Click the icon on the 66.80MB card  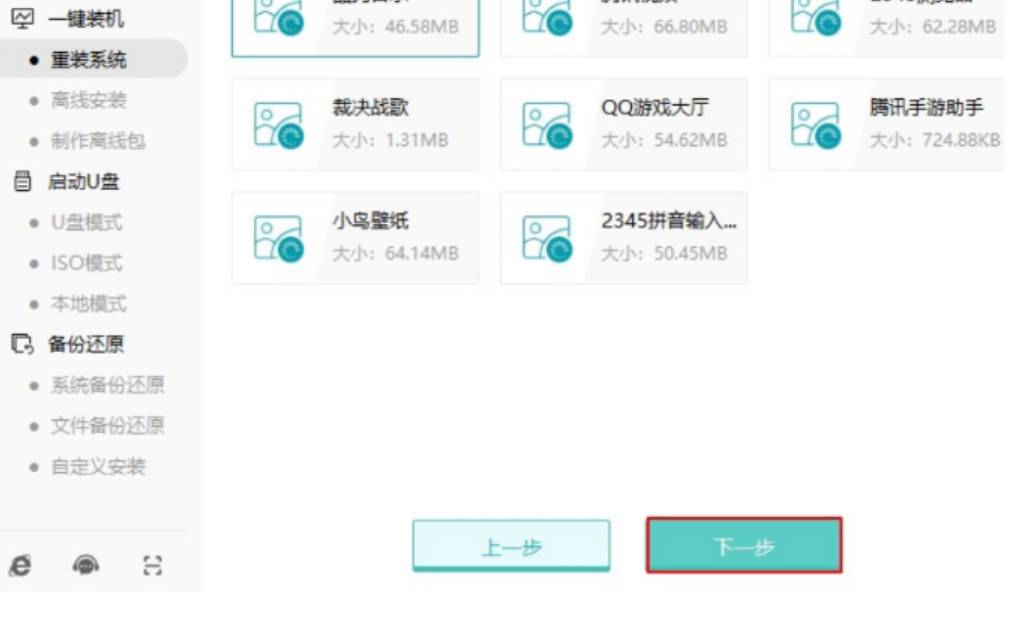547,17
